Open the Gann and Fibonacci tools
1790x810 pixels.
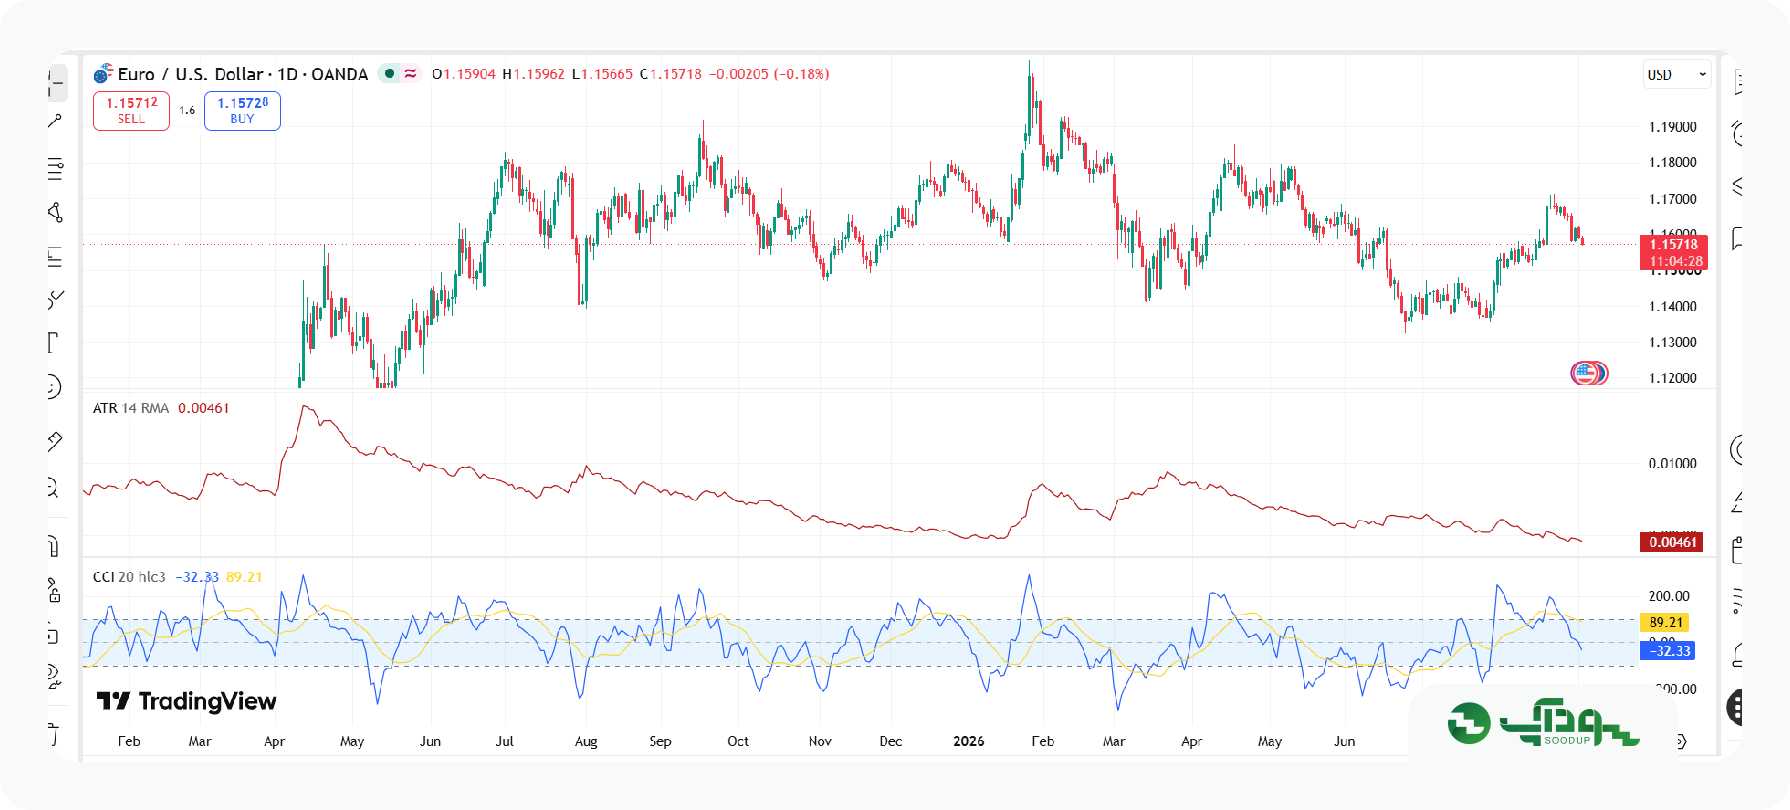click(55, 169)
